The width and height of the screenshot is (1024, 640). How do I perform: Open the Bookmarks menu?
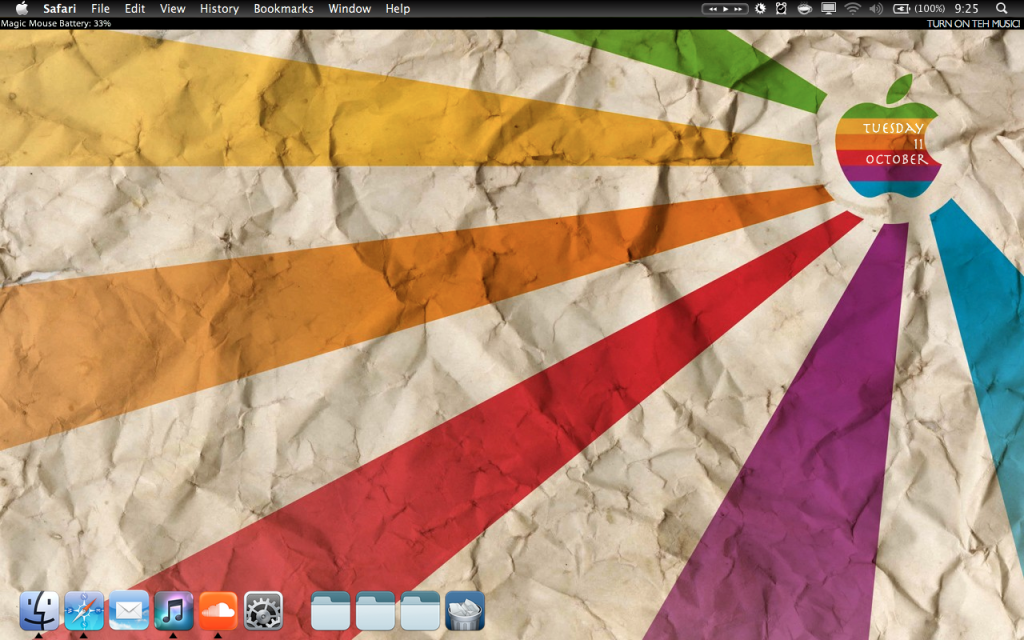click(283, 8)
